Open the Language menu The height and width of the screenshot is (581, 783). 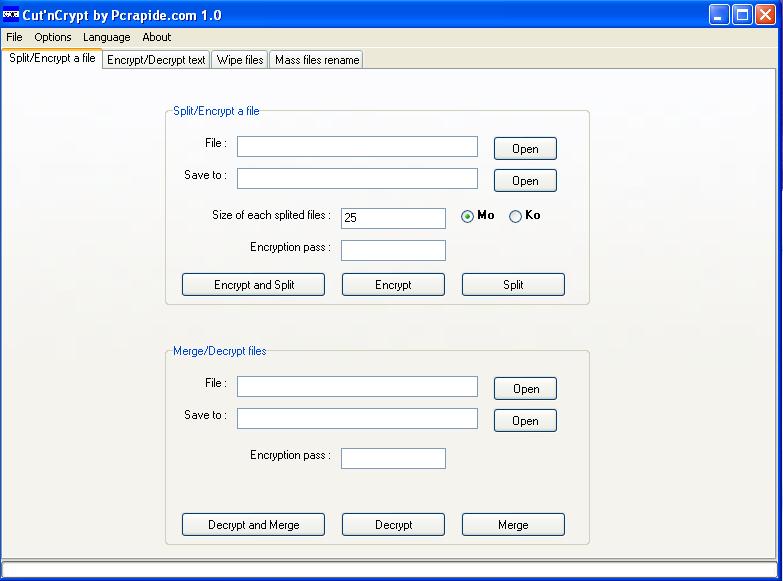click(106, 37)
